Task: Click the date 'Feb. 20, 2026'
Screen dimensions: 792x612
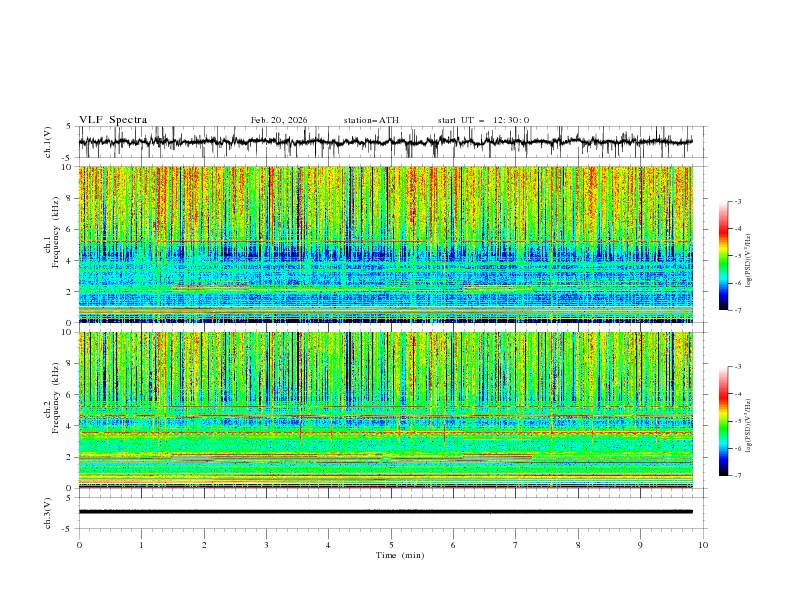Action: pos(279,120)
